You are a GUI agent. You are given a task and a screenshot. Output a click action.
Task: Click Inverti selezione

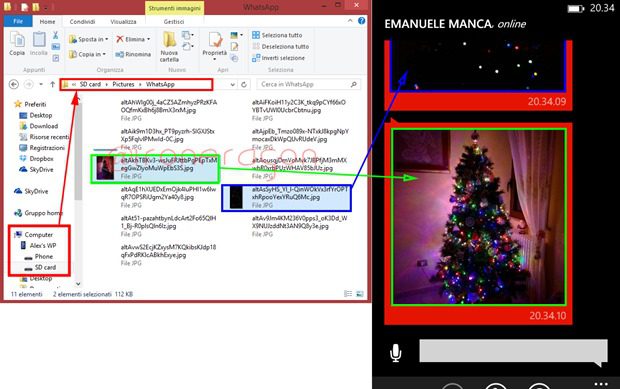(x=278, y=58)
